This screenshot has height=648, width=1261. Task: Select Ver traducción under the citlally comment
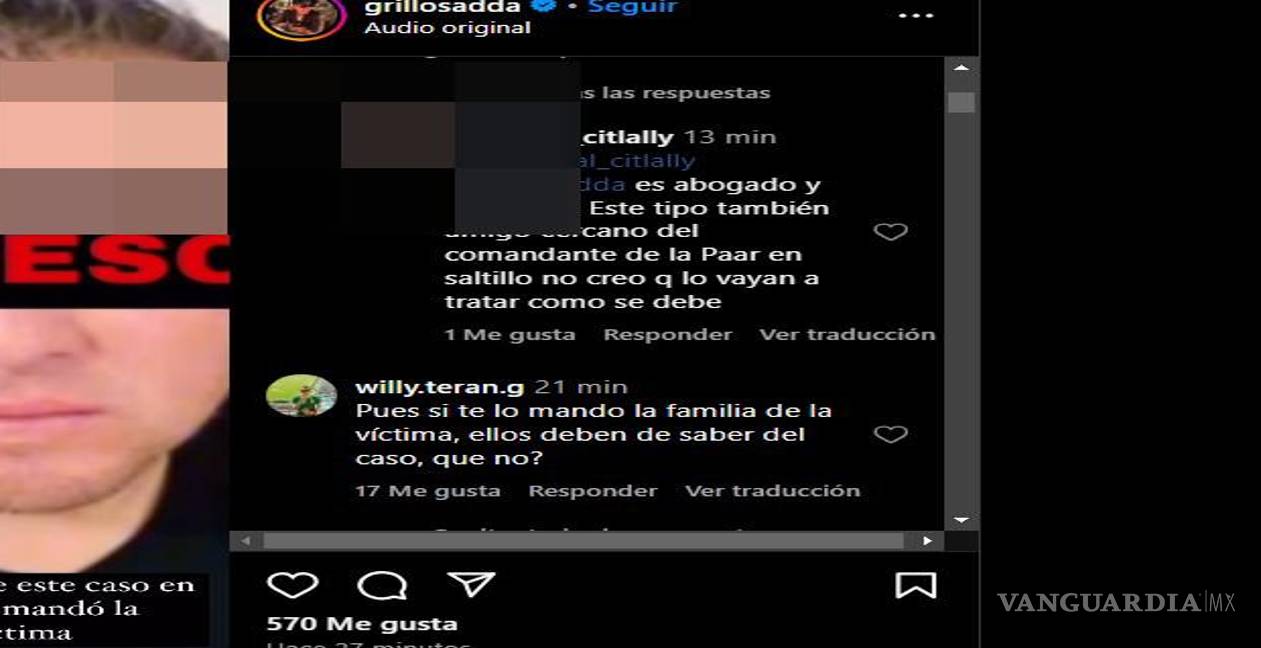click(x=847, y=335)
